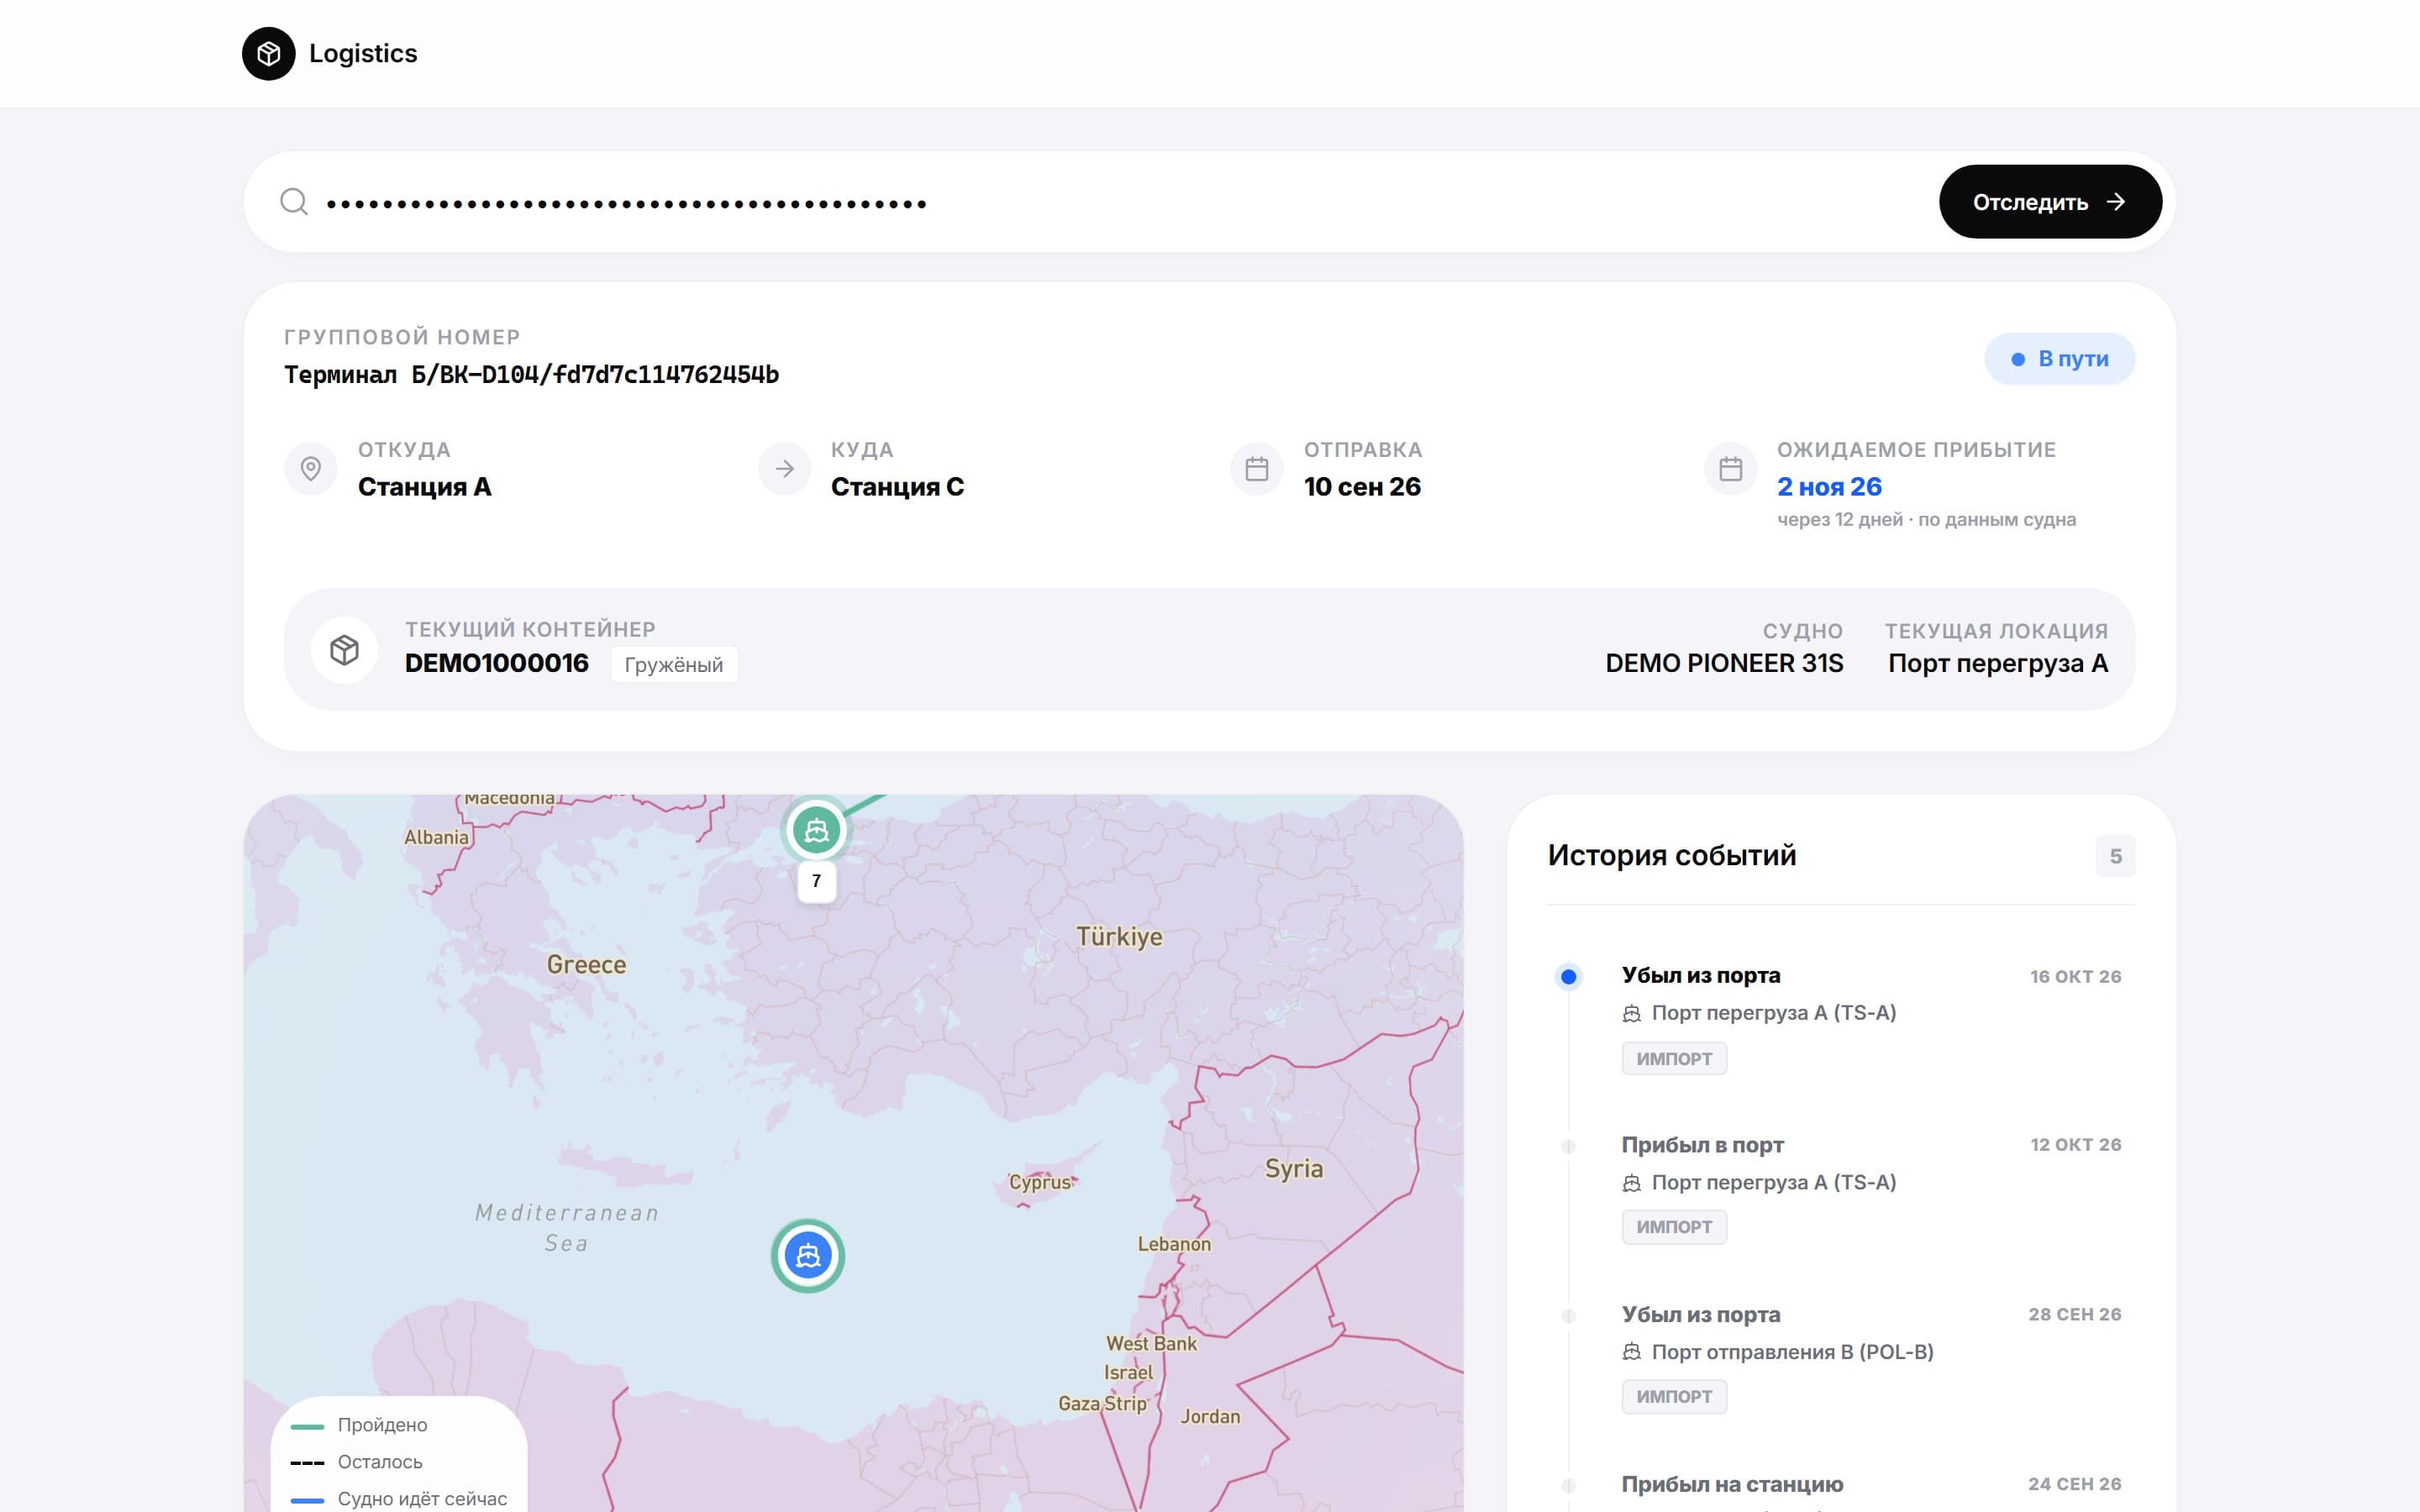Click ship icon beside Порт отправления B

(1631, 1353)
